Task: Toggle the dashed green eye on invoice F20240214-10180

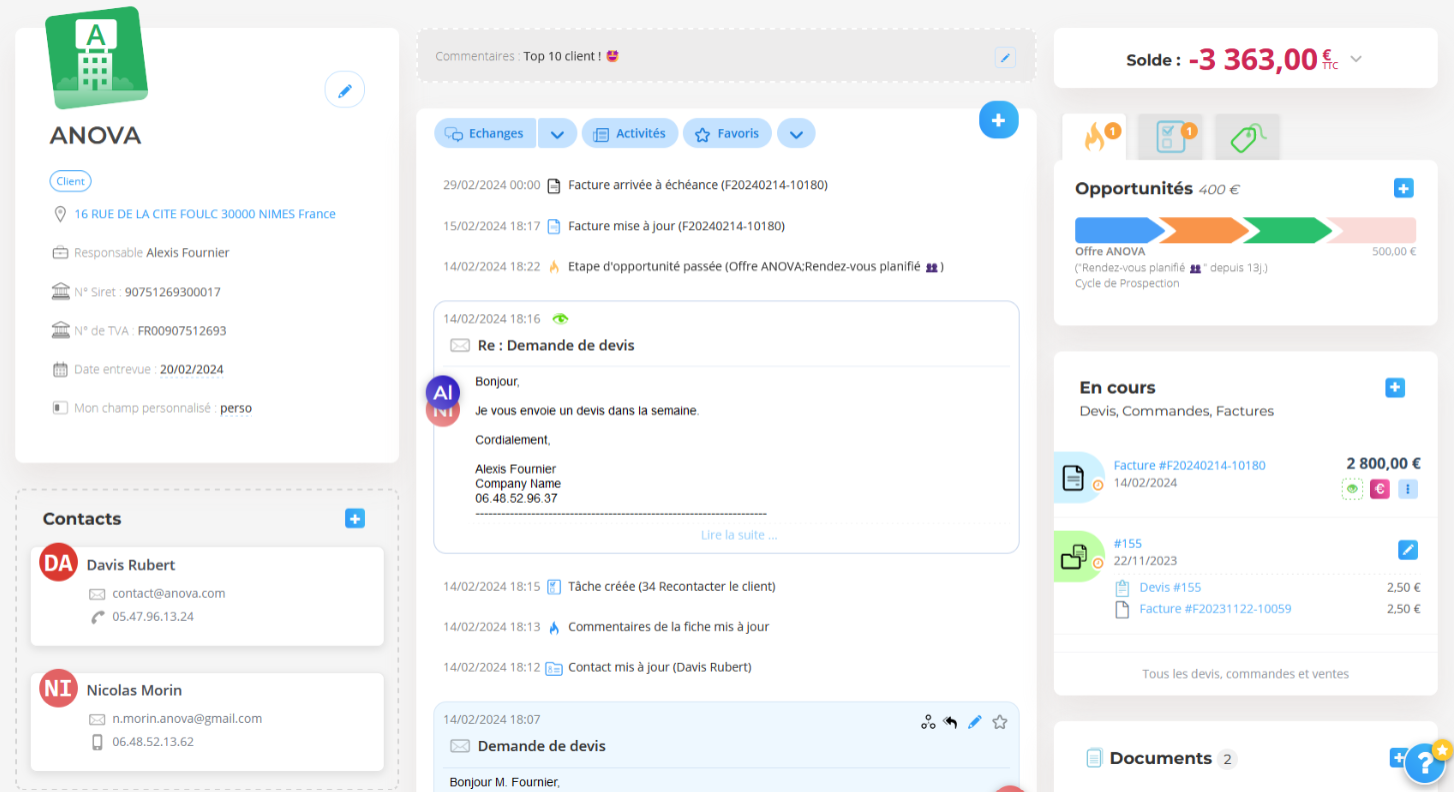Action: (x=1352, y=489)
